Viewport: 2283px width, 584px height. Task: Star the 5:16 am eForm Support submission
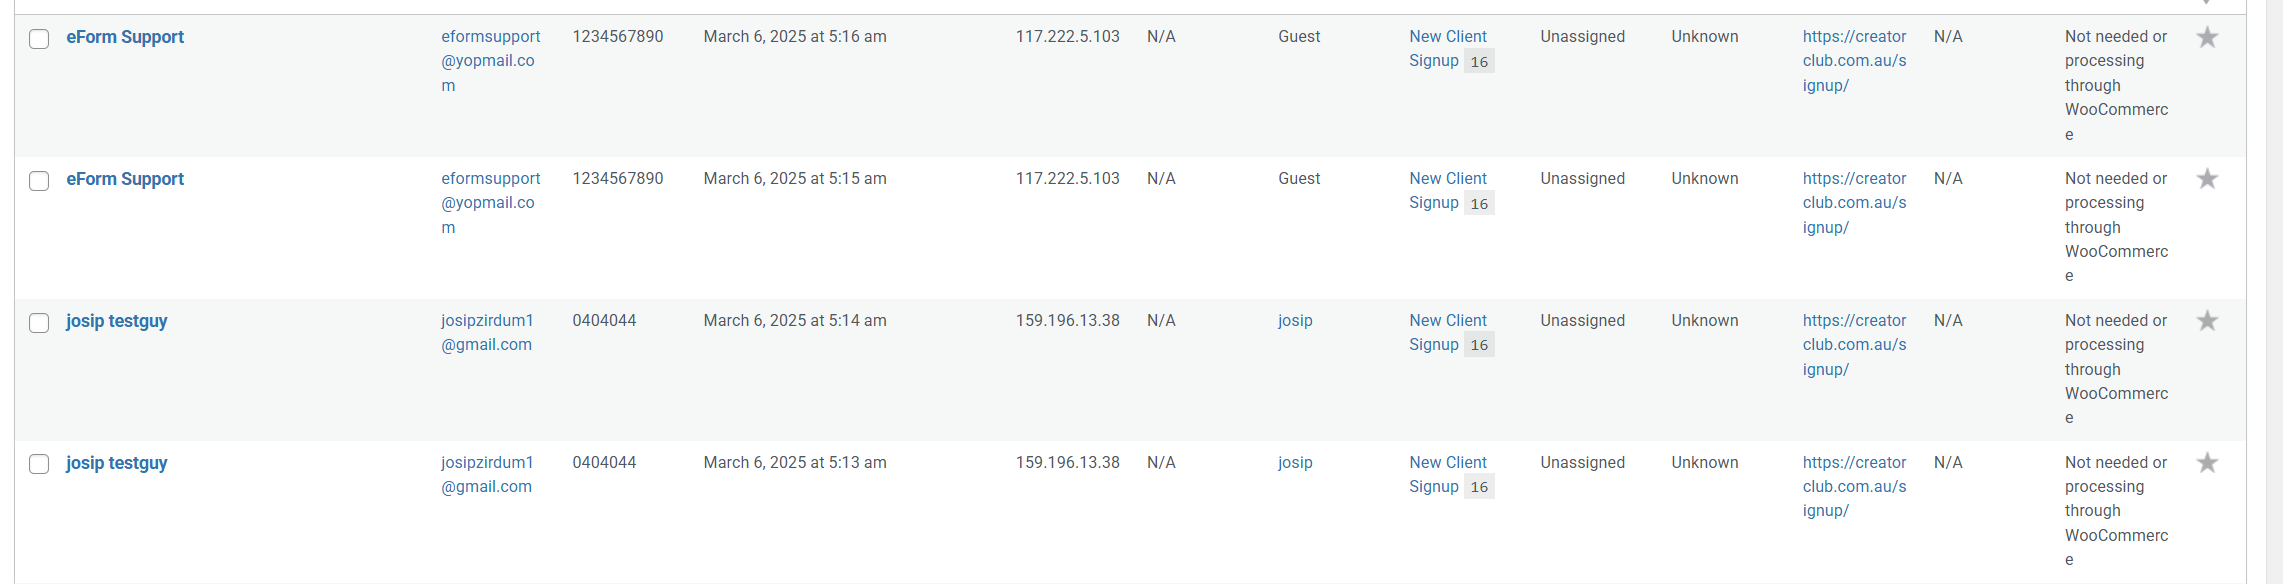pyautogui.click(x=2207, y=37)
